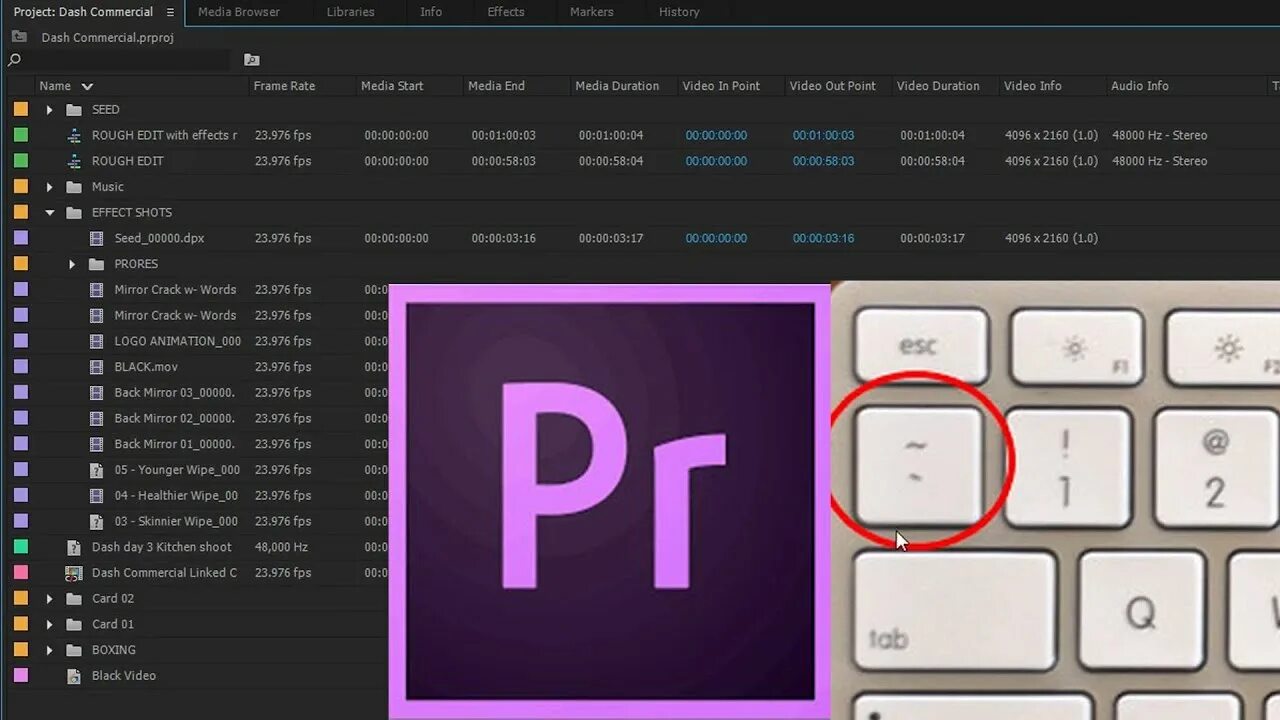This screenshot has height=720, width=1280.
Task: Expand the SEED bin
Action: [49, 110]
